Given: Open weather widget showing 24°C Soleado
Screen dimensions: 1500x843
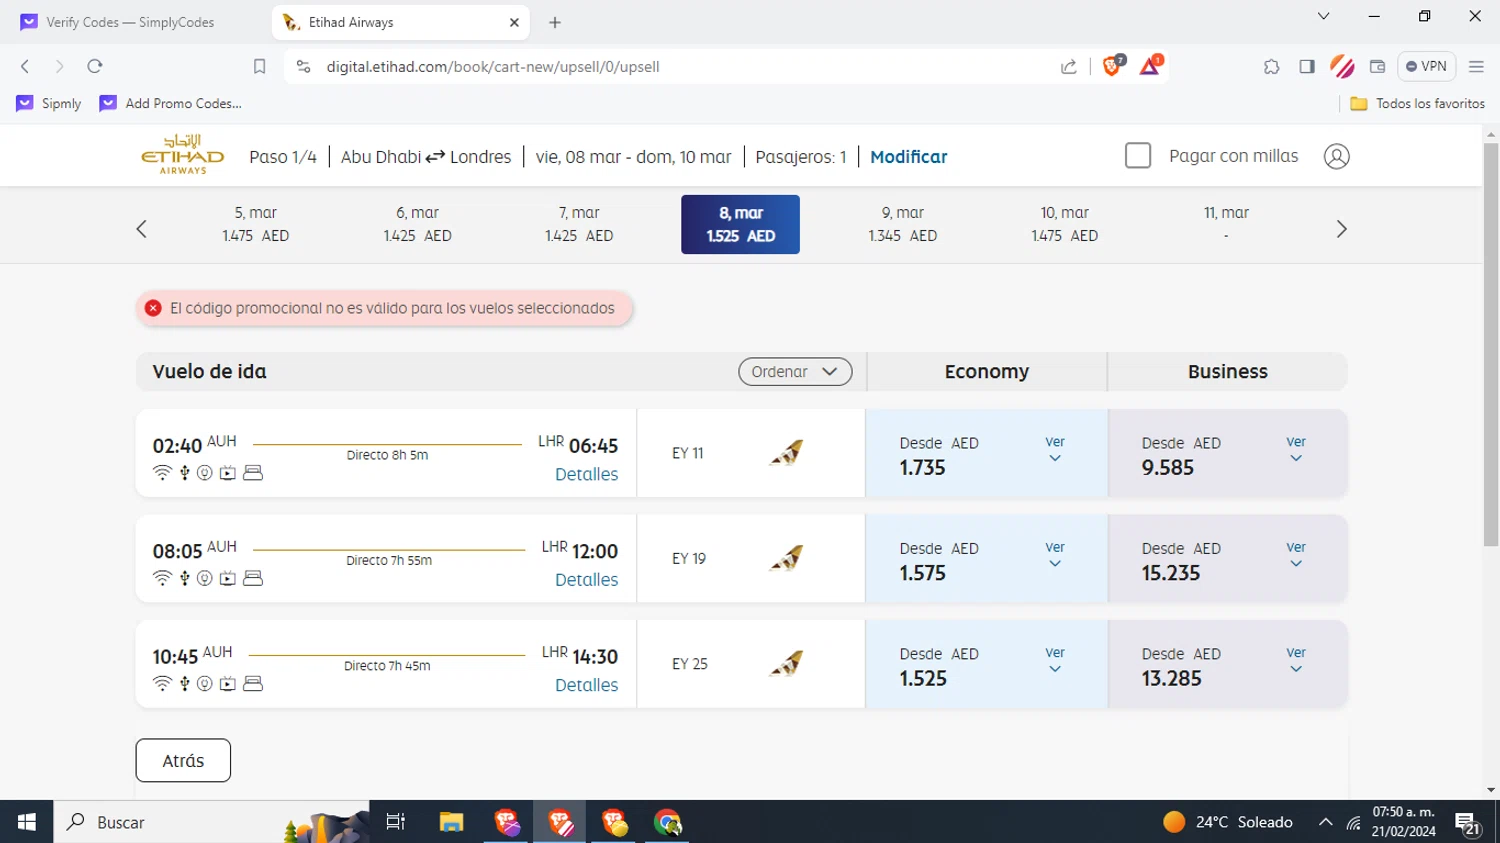Looking at the screenshot, I should [1229, 822].
